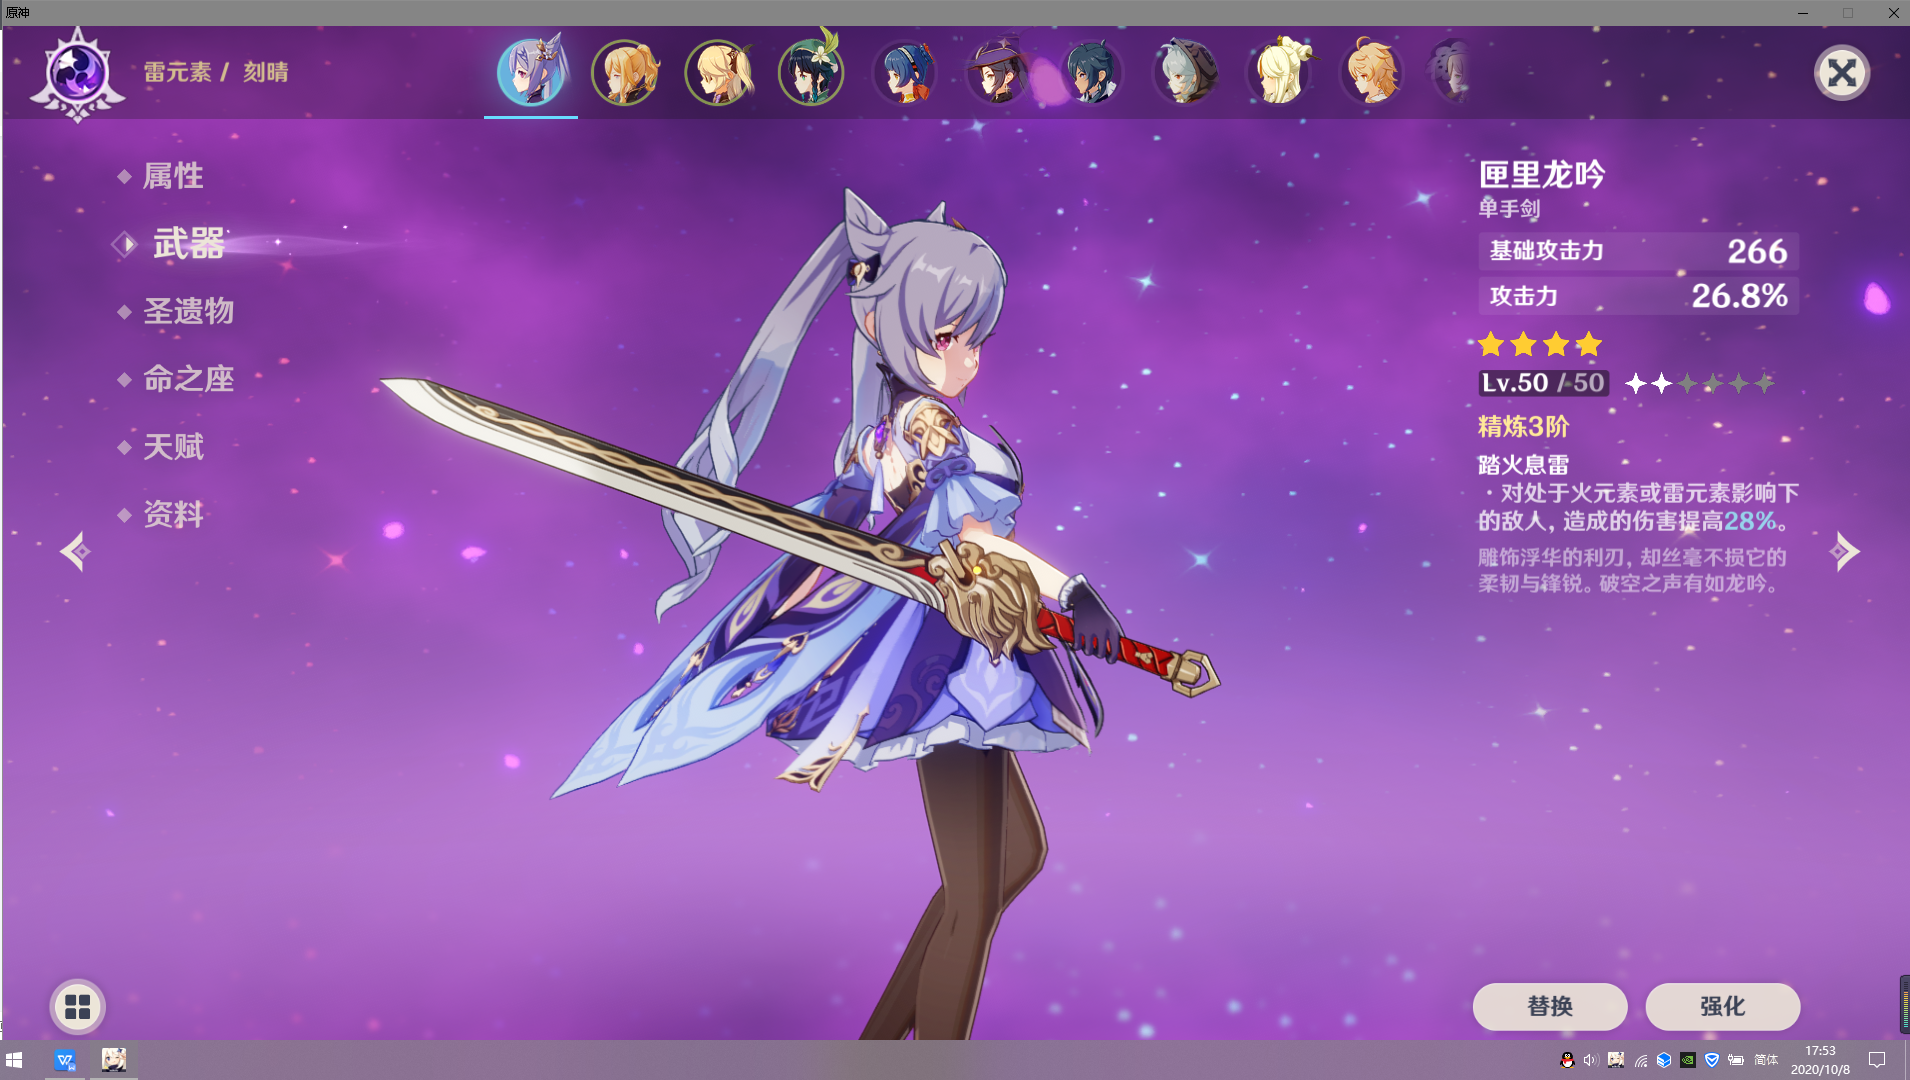The image size is (1910, 1080).
Task: Click the anime avatar tray icon
Action: point(1616,1060)
